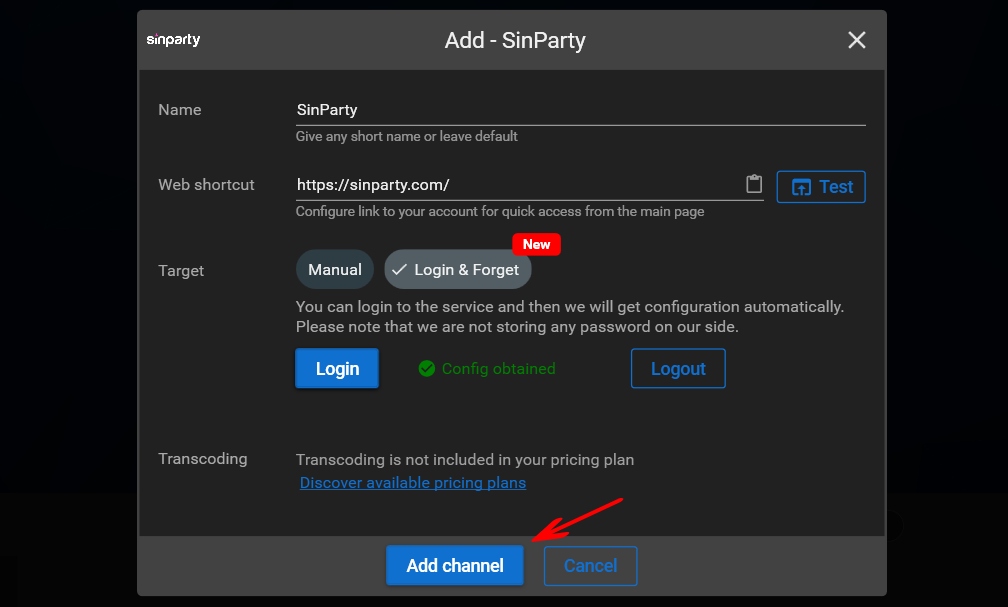The width and height of the screenshot is (1008, 607).
Task: Click 'Transcoding is not included in your pricing plan'
Action: (x=465, y=460)
